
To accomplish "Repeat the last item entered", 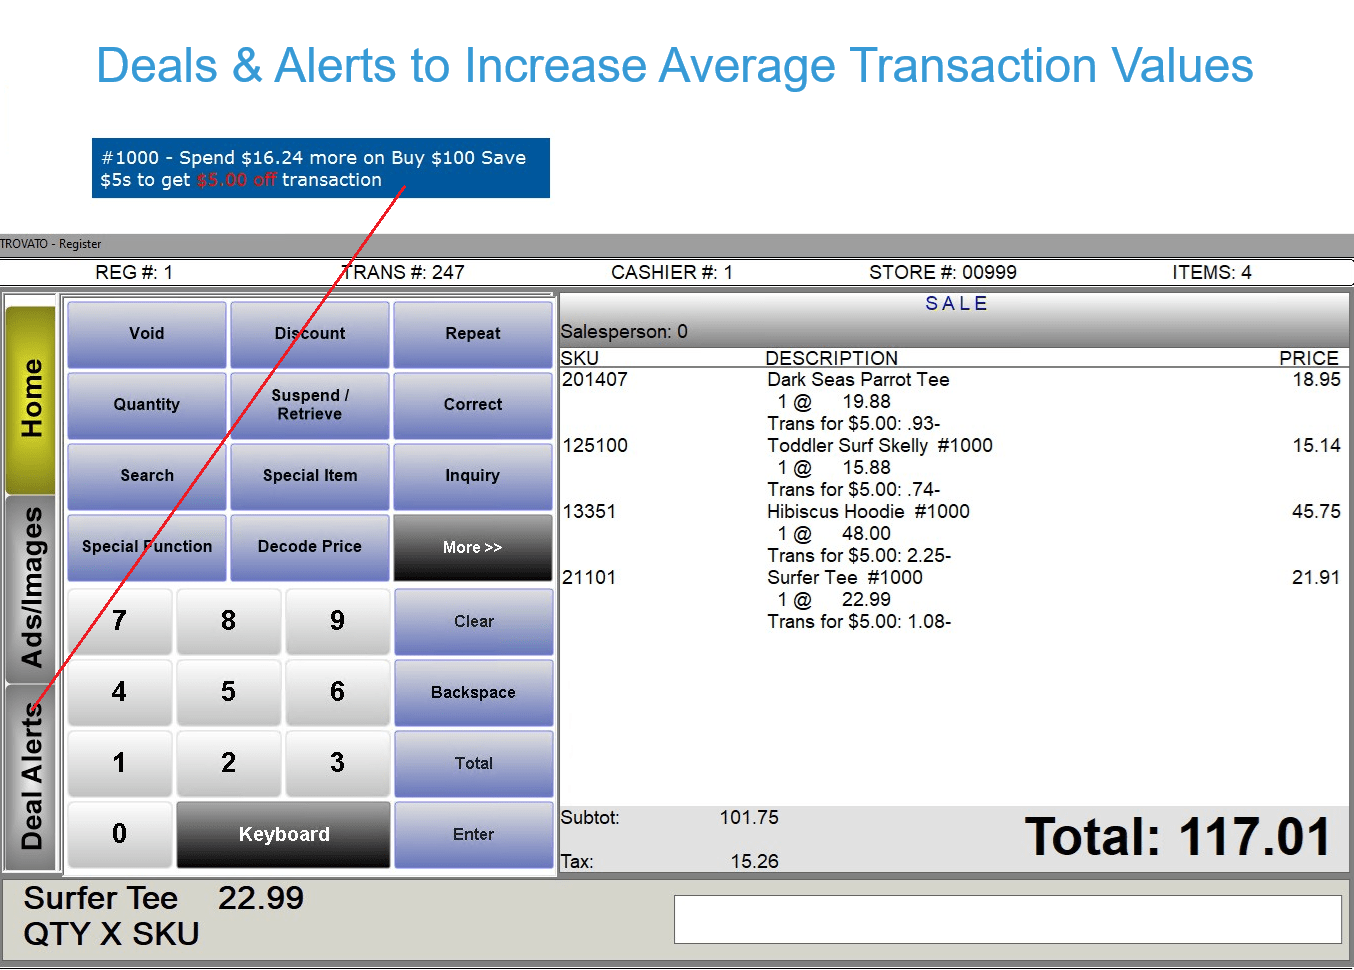I will tap(472, 333).
